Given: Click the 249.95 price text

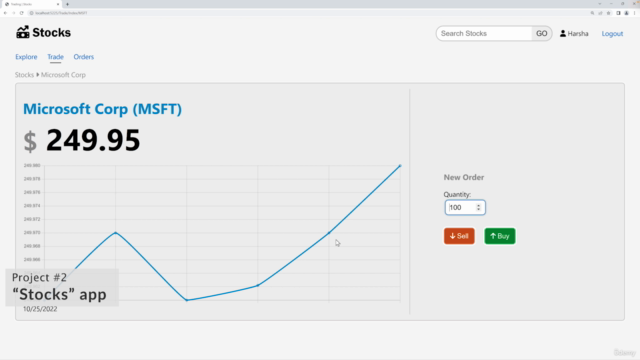Looking at the screenshot, I should (x=93, y=140).
